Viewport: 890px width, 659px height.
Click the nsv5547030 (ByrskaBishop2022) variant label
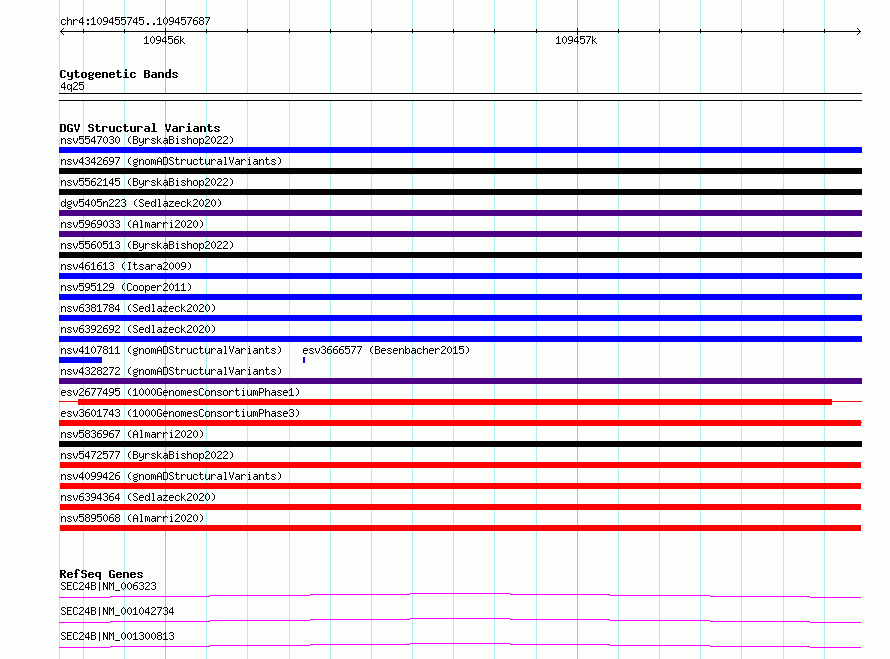tap(147, 140)
